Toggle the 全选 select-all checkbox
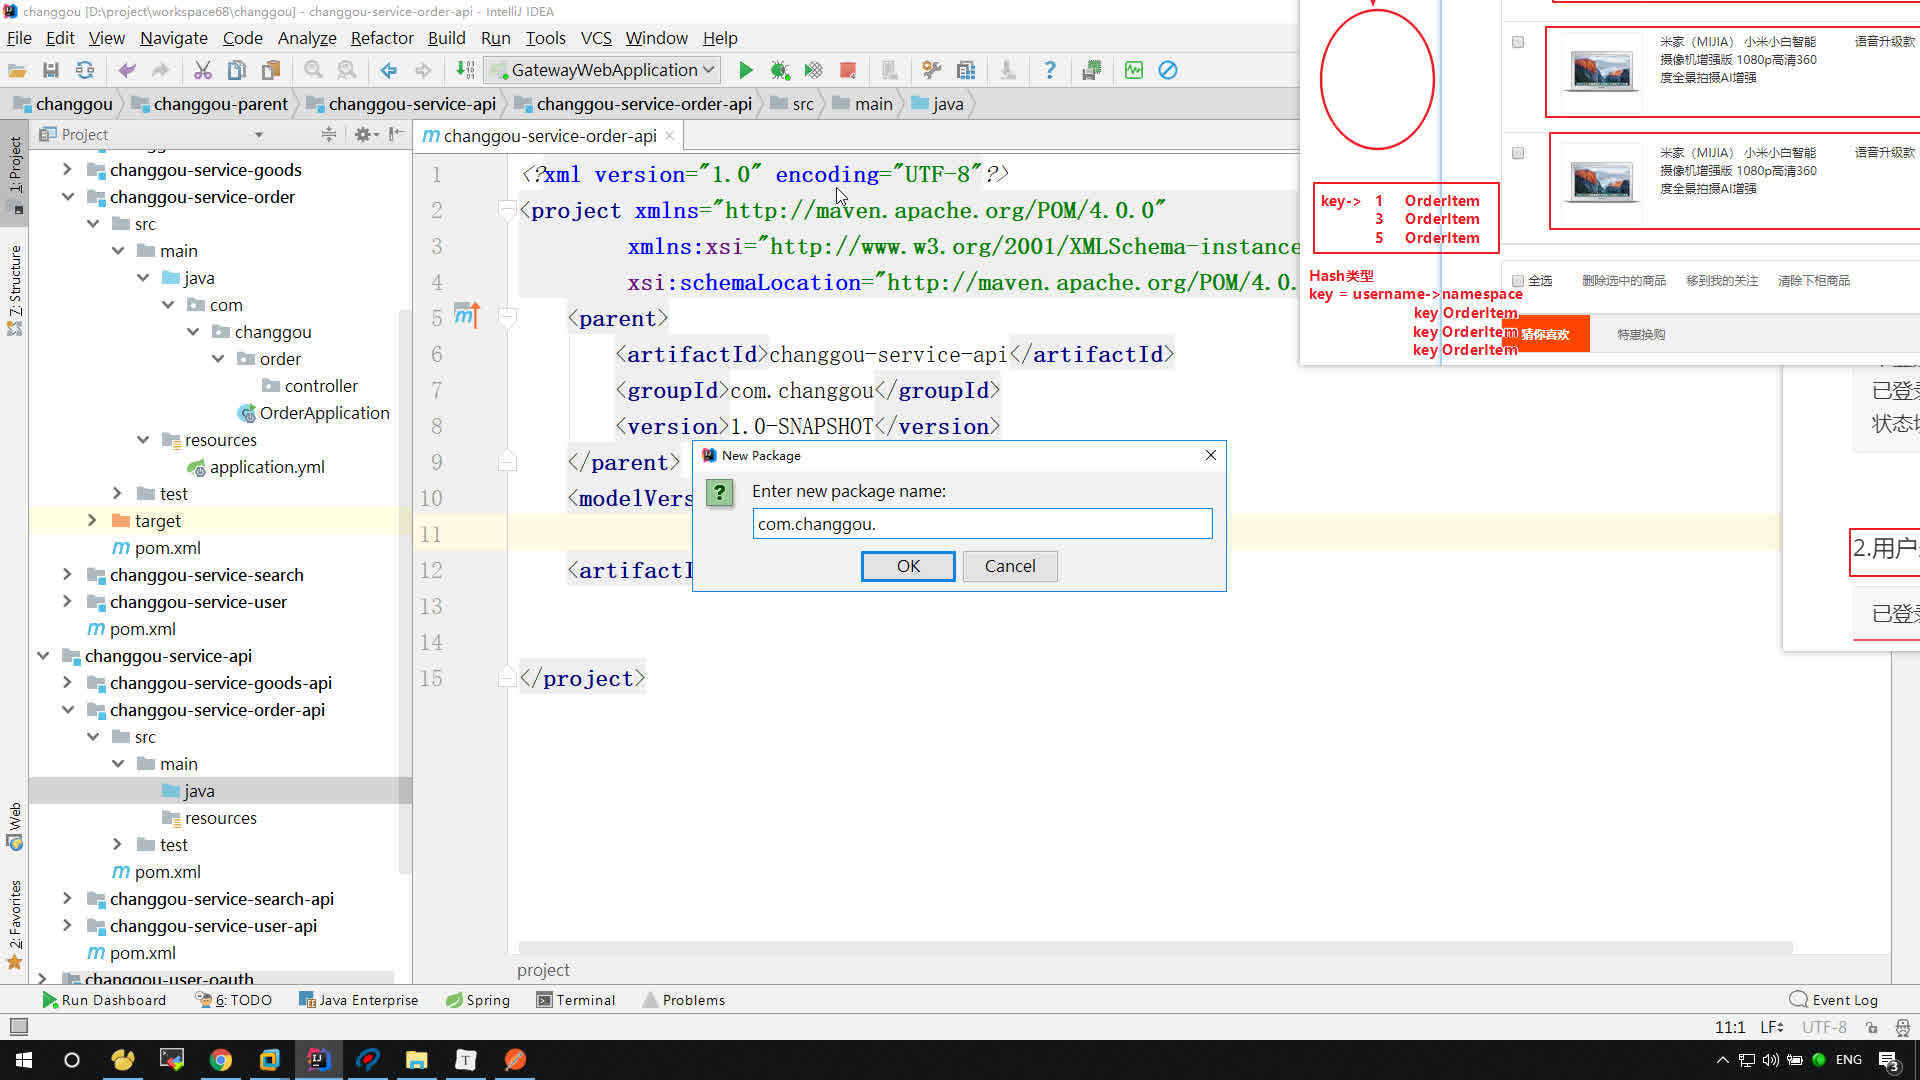Screen dimensions: 1920x1080 pyautogui.click(x=1518, y=281)
